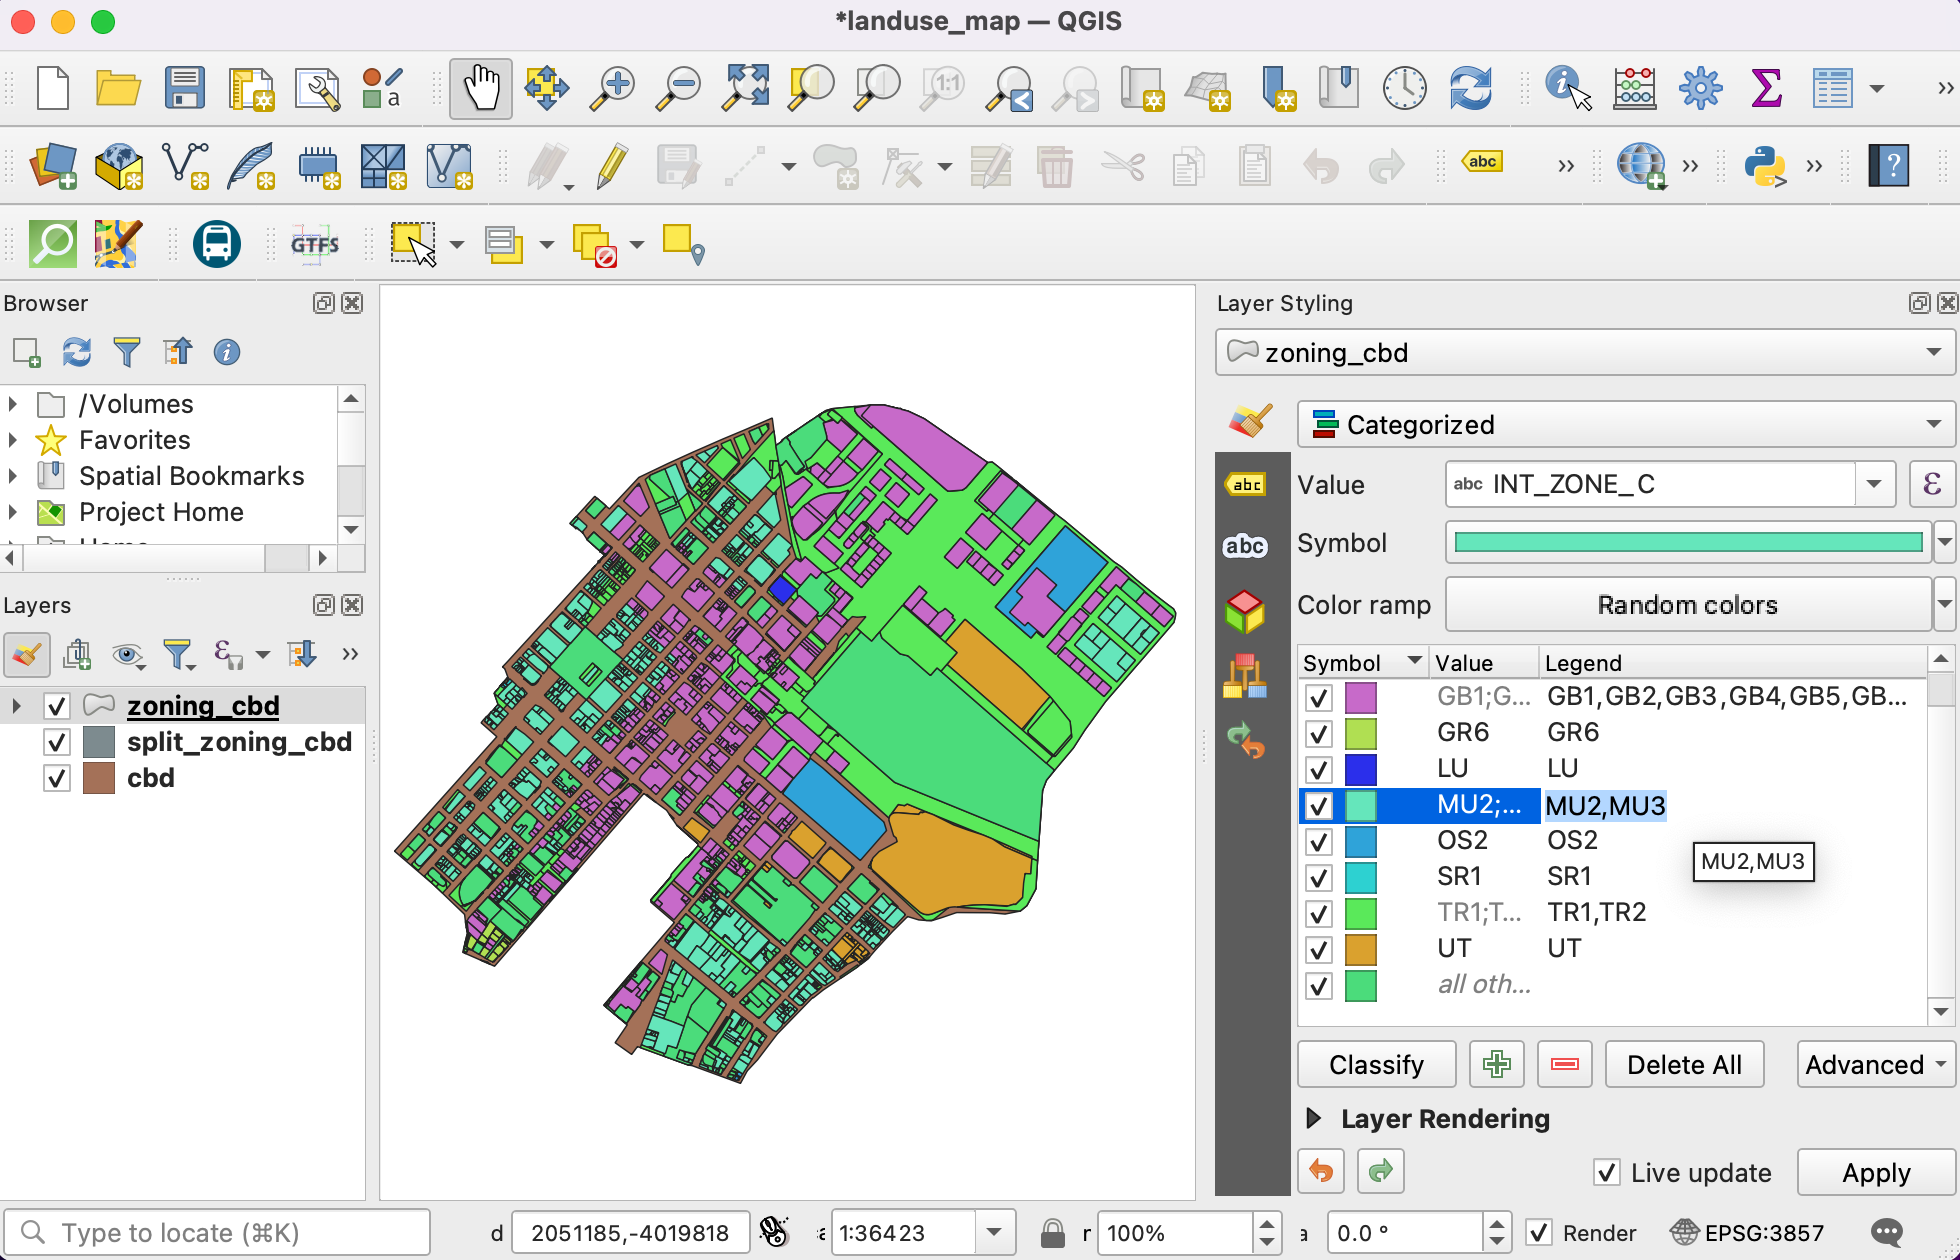Viewport: 1960px width, 1260px height.
Task: Uncheck the Live update checkbox
Action: tap(1606, 1172)
